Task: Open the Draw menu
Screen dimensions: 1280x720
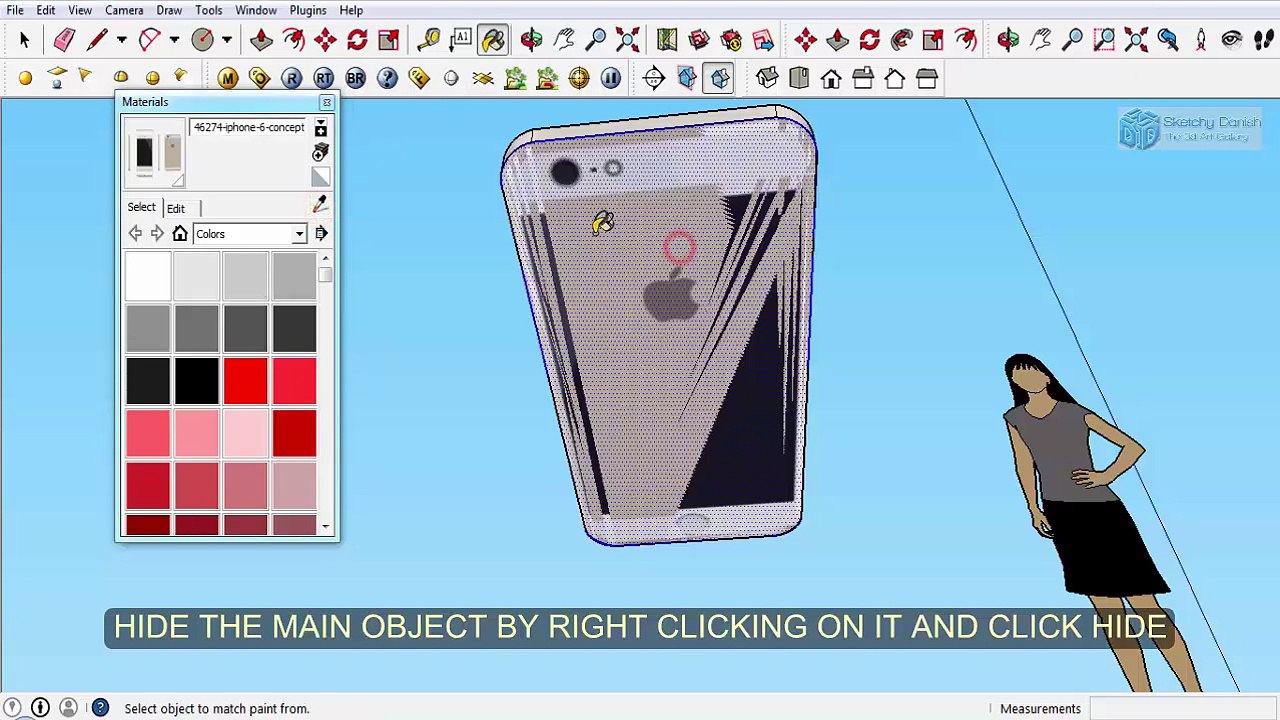Action: (x=169, y=10)
